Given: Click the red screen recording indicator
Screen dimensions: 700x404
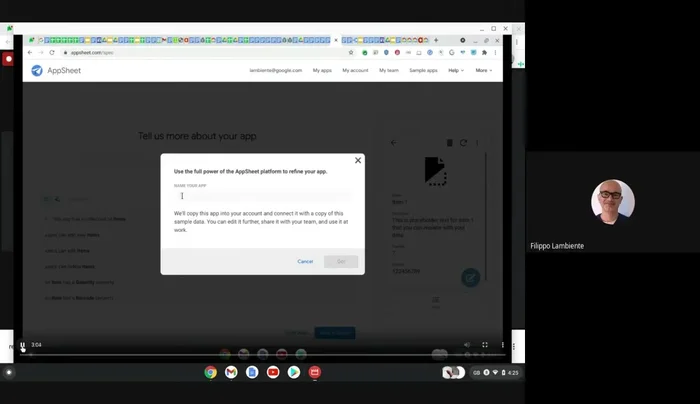Looking at the screenshot, I should click(8, 59).
